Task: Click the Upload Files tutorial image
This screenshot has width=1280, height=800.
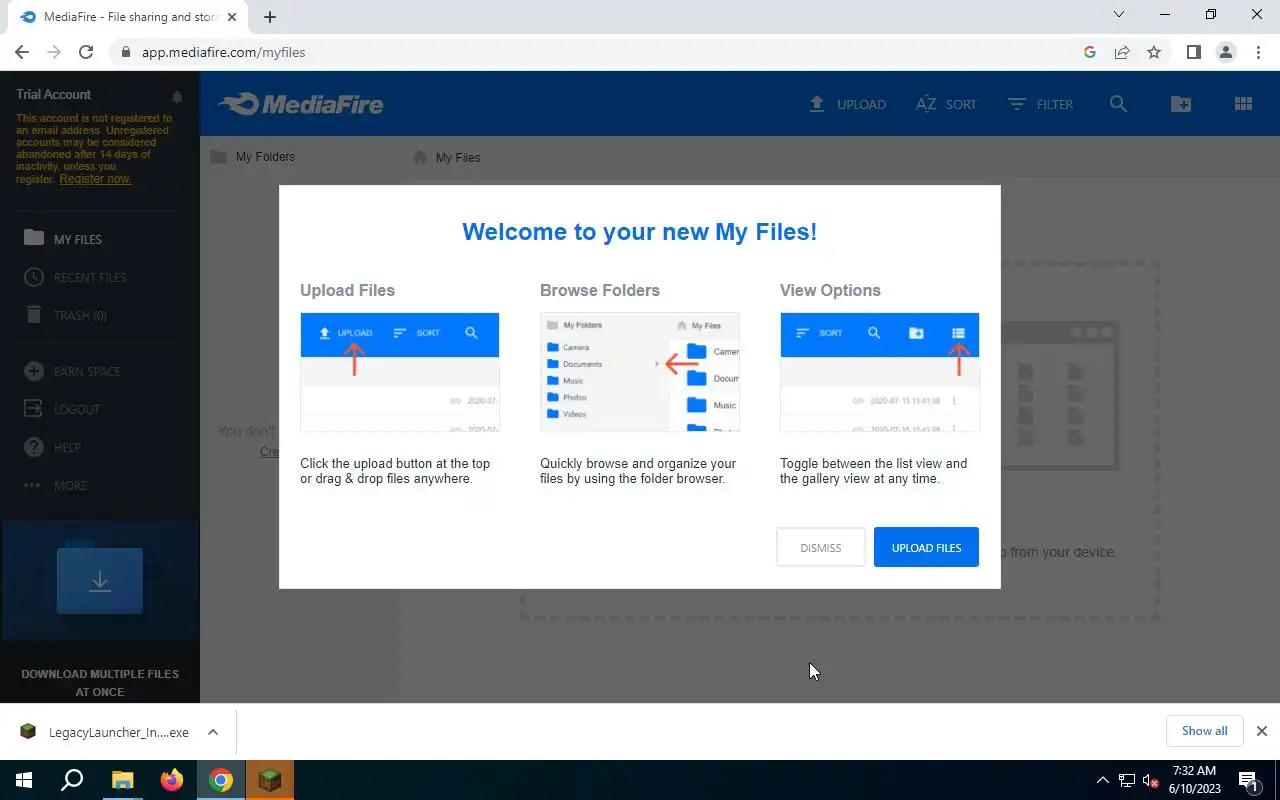Action: point(399,372)
